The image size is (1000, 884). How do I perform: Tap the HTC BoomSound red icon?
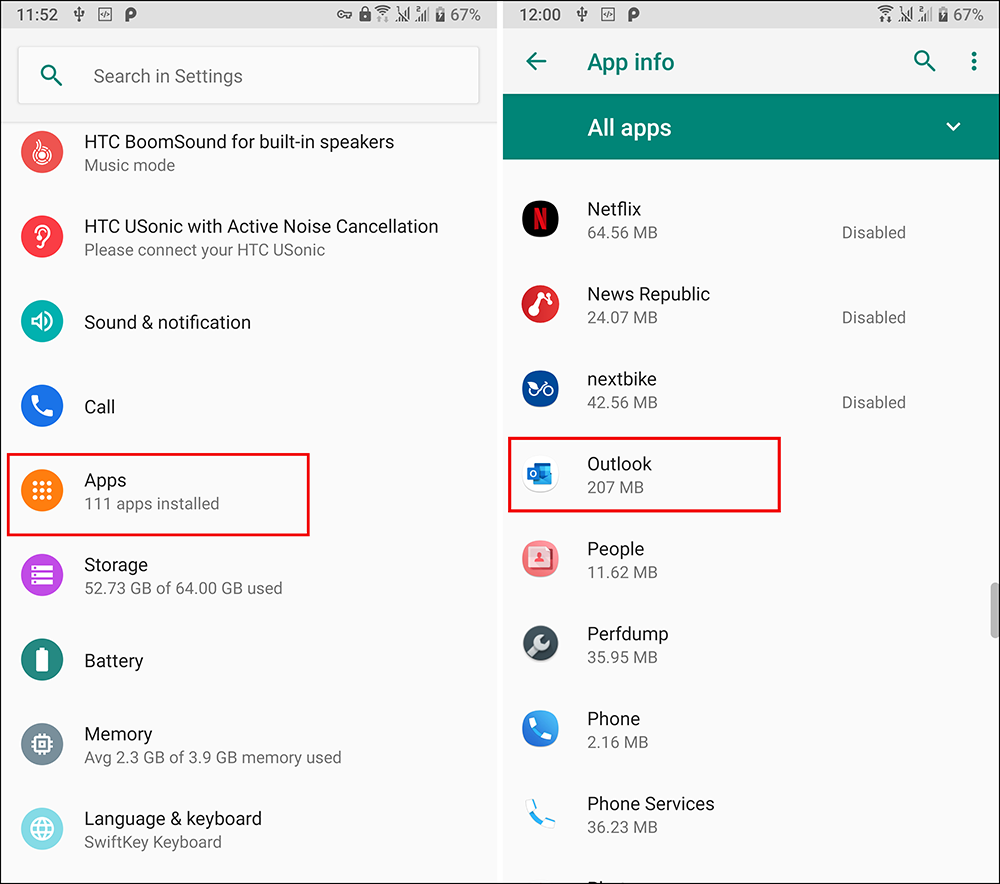pos(42,152)
